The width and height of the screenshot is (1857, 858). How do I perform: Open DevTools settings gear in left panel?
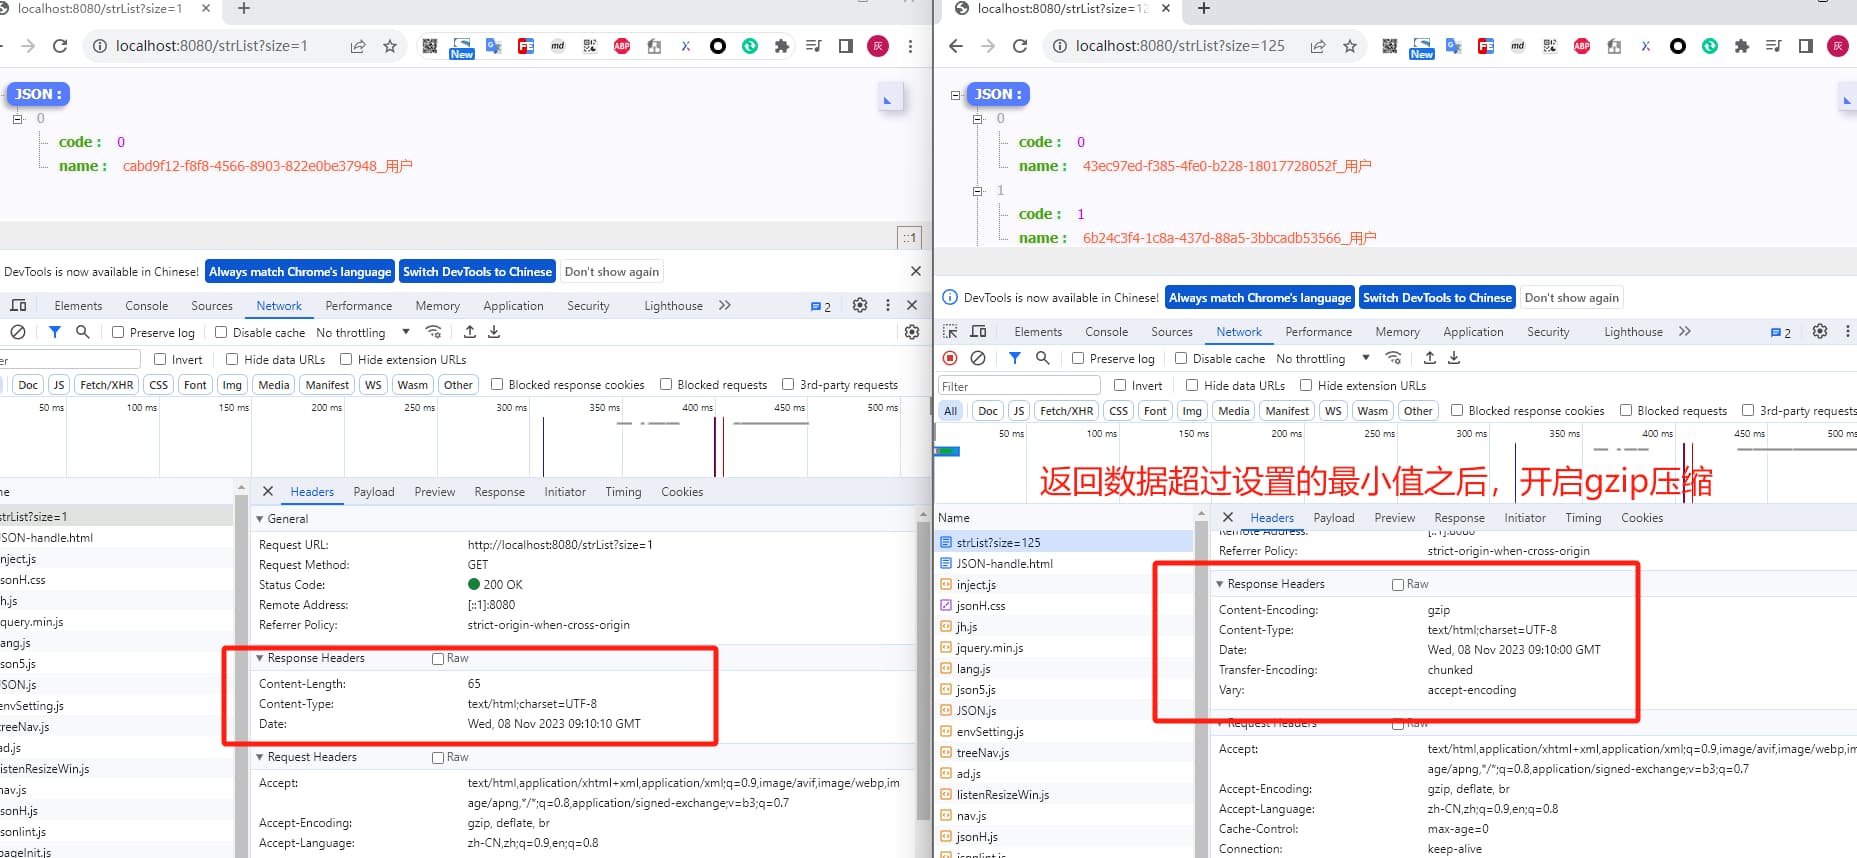[x=859, y=306]
